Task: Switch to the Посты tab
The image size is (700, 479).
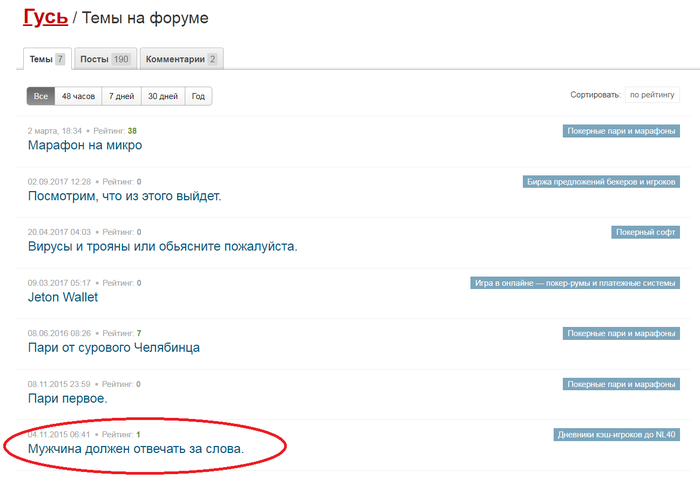Action: 105,59
